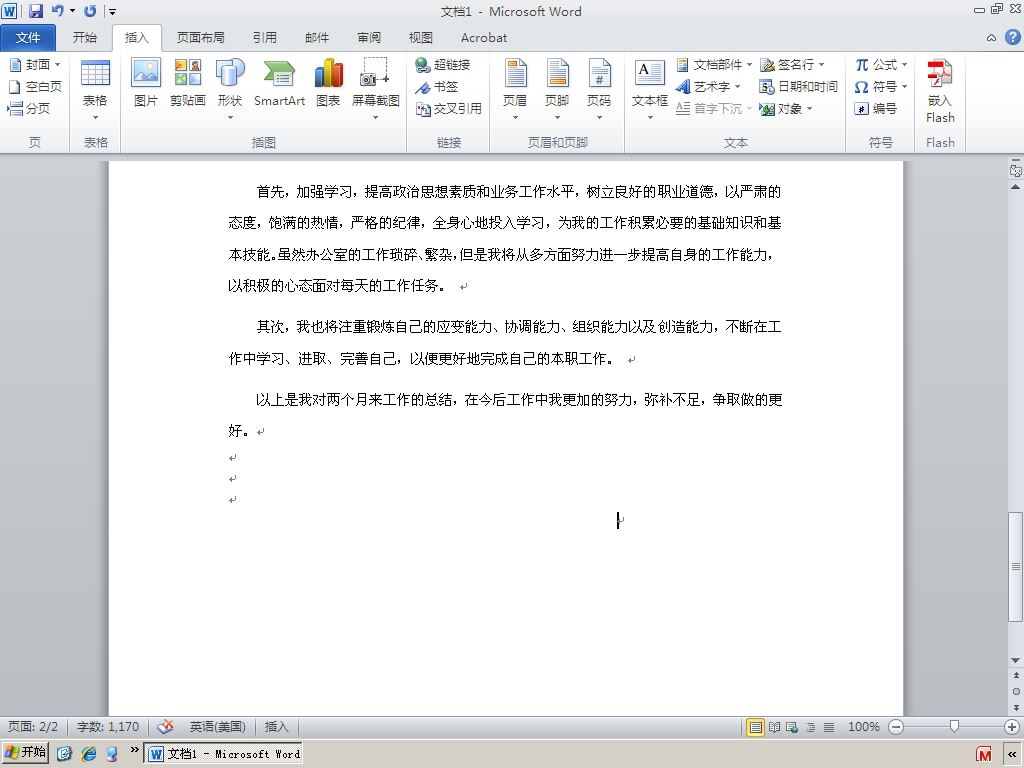Switch to Web Layout view
This screenshot has height=768, width=1024.
click(x=792, y=727)
